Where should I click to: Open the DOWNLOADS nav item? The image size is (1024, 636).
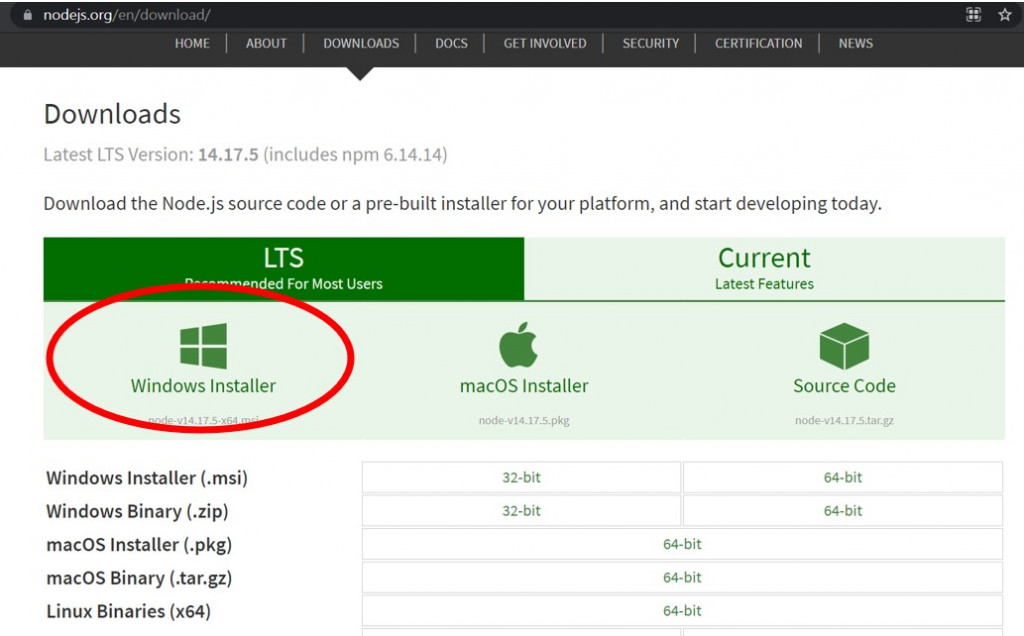click(361, 43)
